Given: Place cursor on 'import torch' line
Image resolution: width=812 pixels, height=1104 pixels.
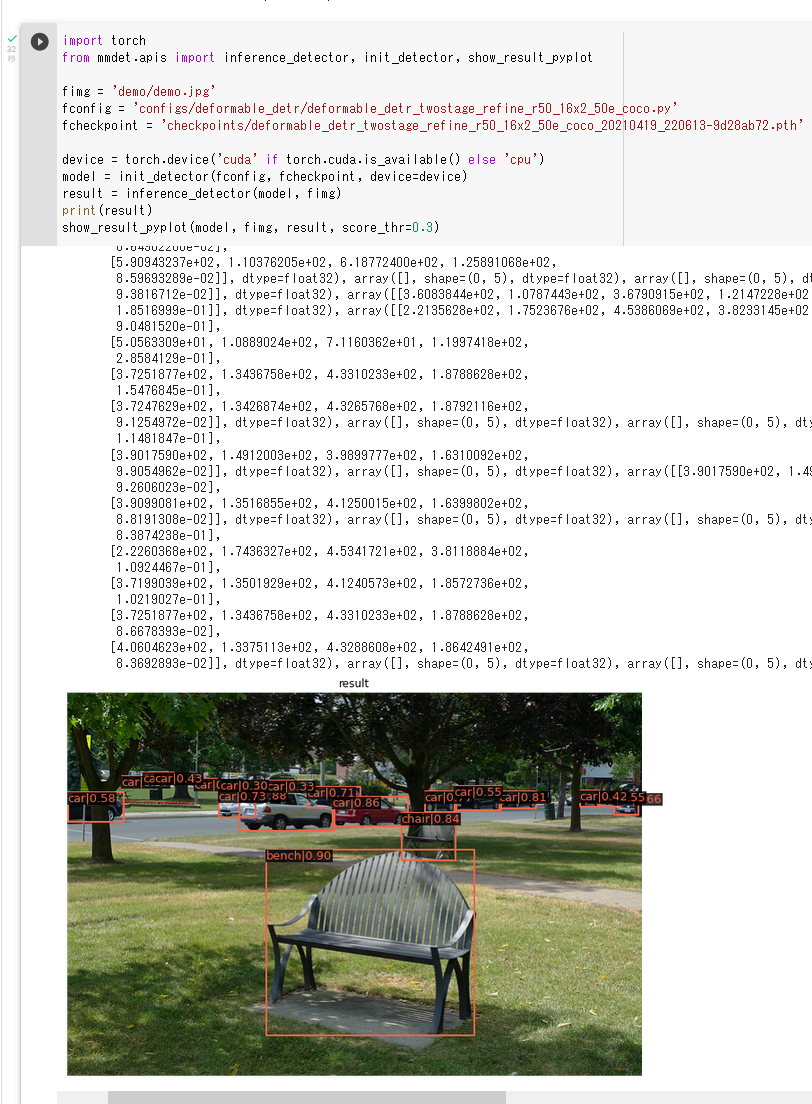Looking at the screenshot, I should coord(104,41).
